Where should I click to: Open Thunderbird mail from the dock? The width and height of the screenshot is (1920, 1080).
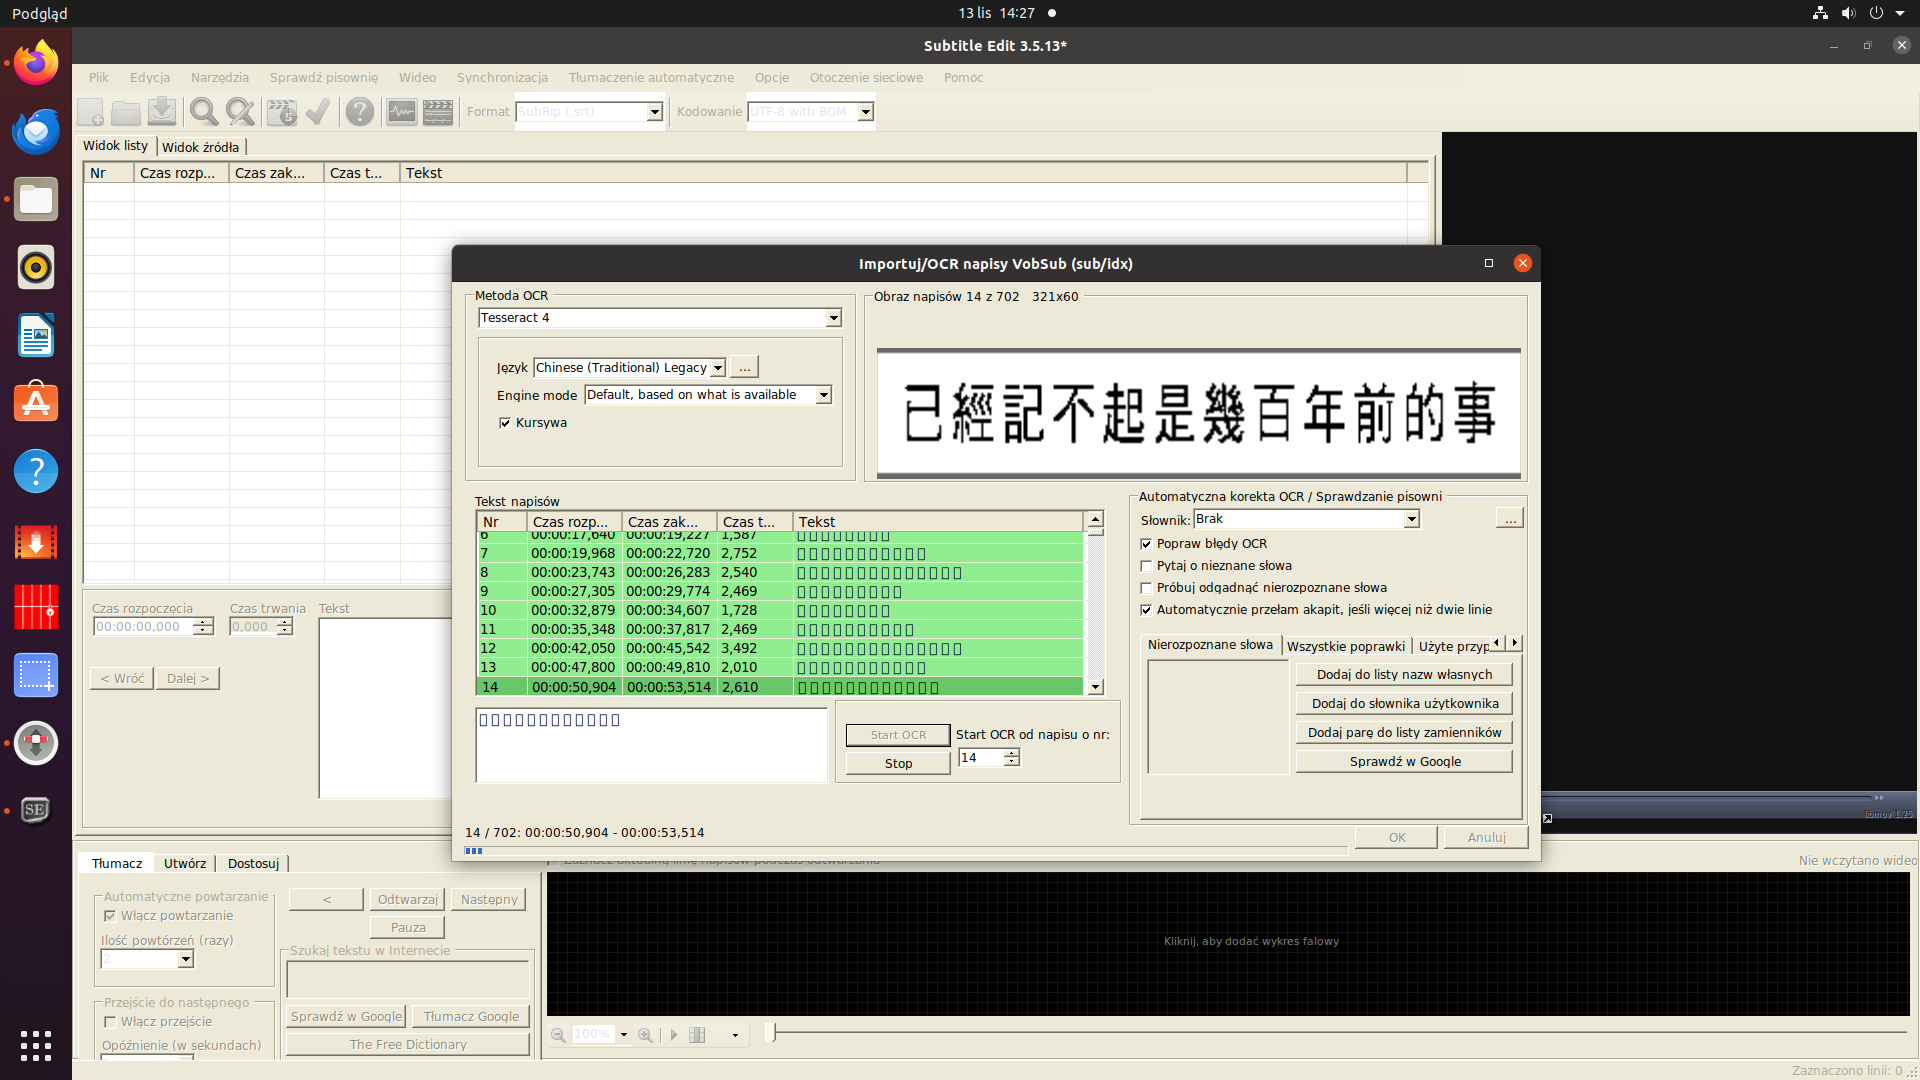click(36, 131)
